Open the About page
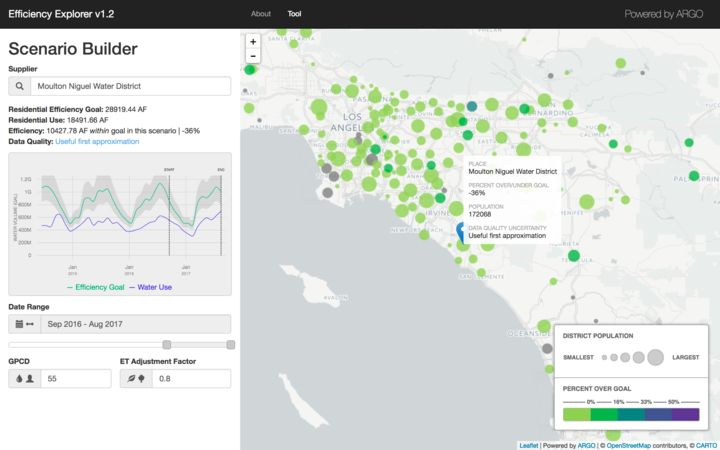The image size is (720, 450). (x=261, y=14)
